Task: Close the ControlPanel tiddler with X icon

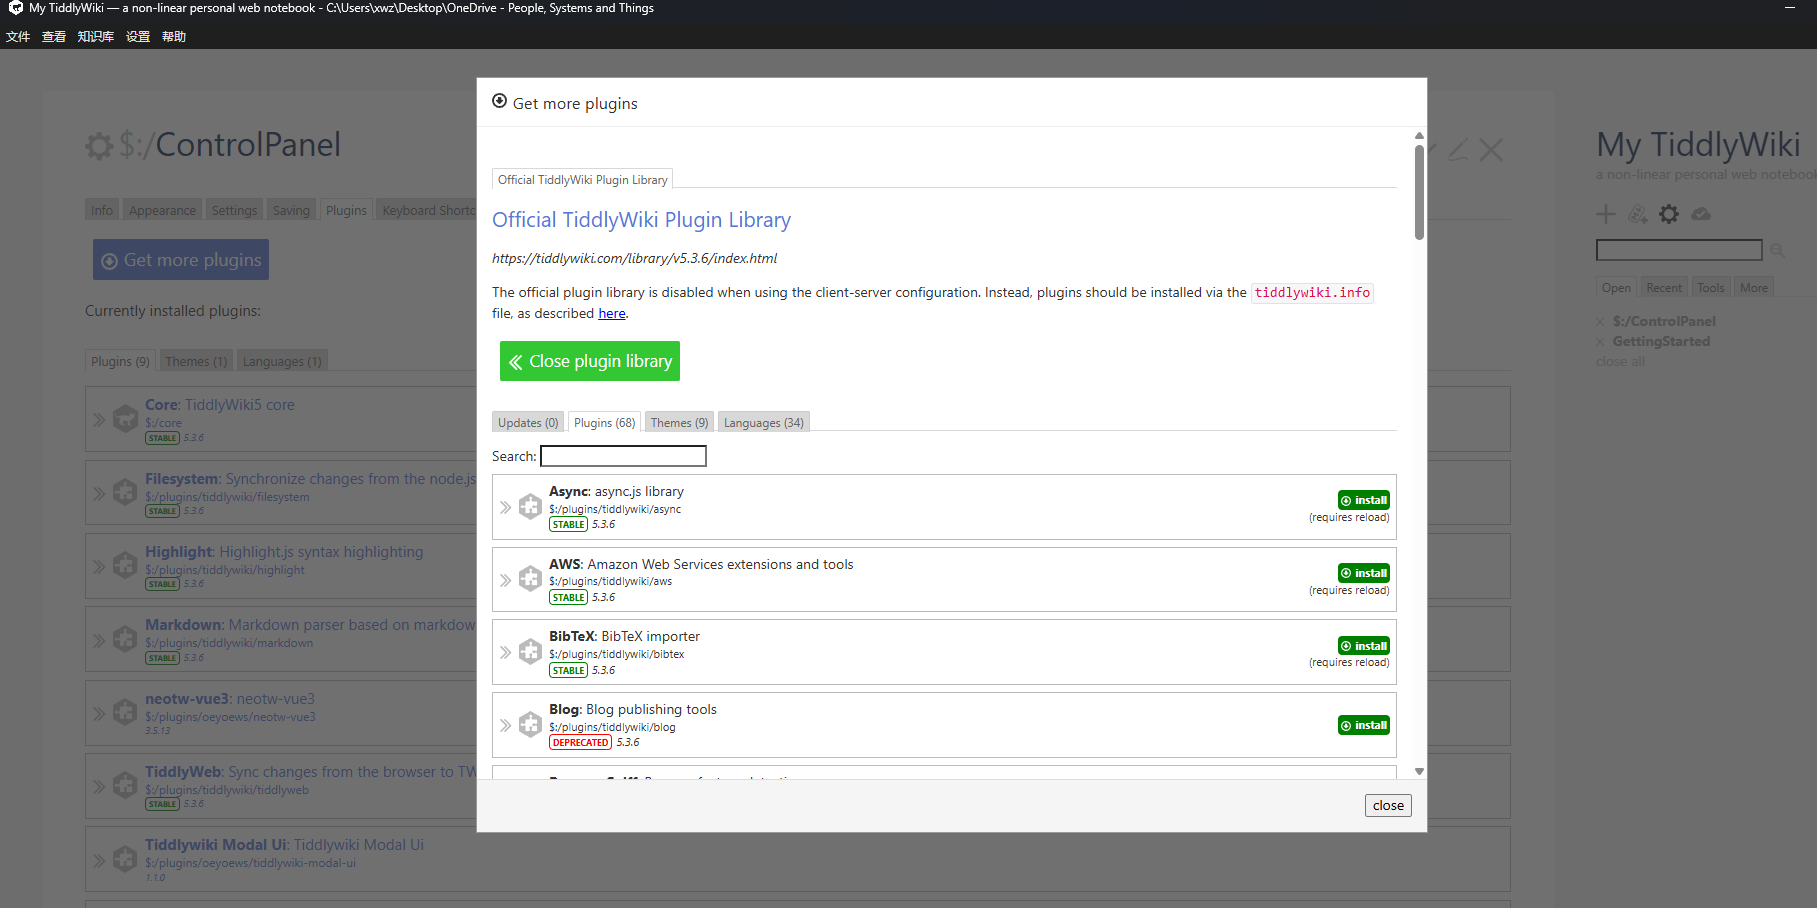Action: point(1491,150)
